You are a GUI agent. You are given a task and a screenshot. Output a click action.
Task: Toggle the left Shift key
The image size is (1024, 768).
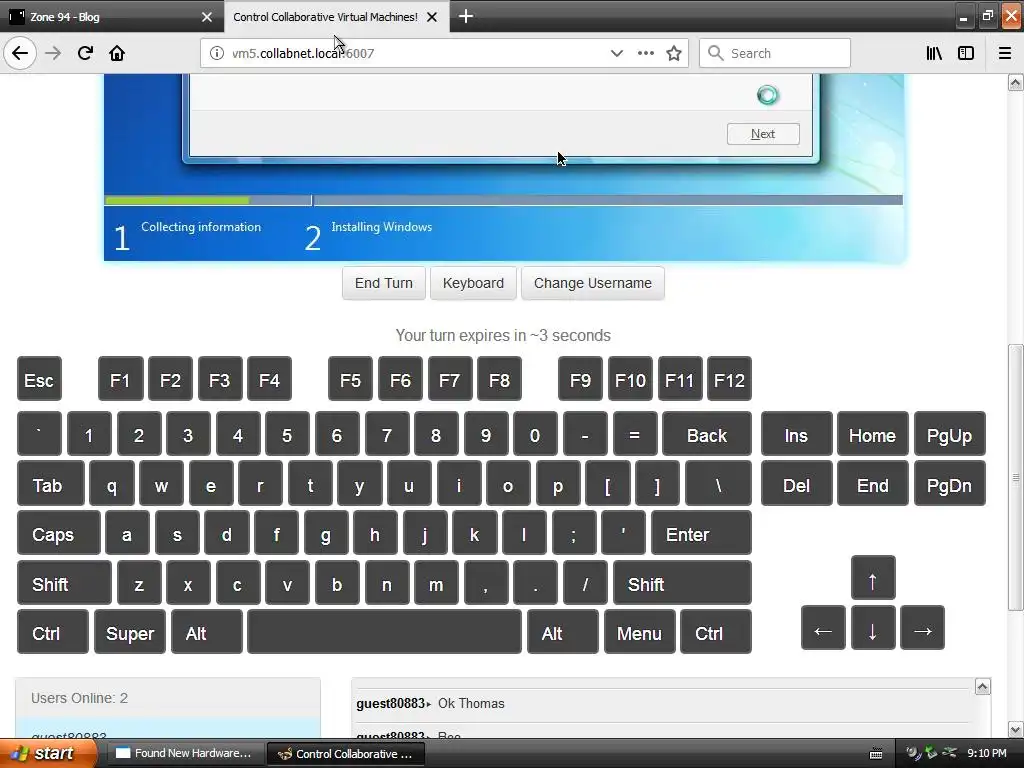pyautogui.click(x=64, y=583)
